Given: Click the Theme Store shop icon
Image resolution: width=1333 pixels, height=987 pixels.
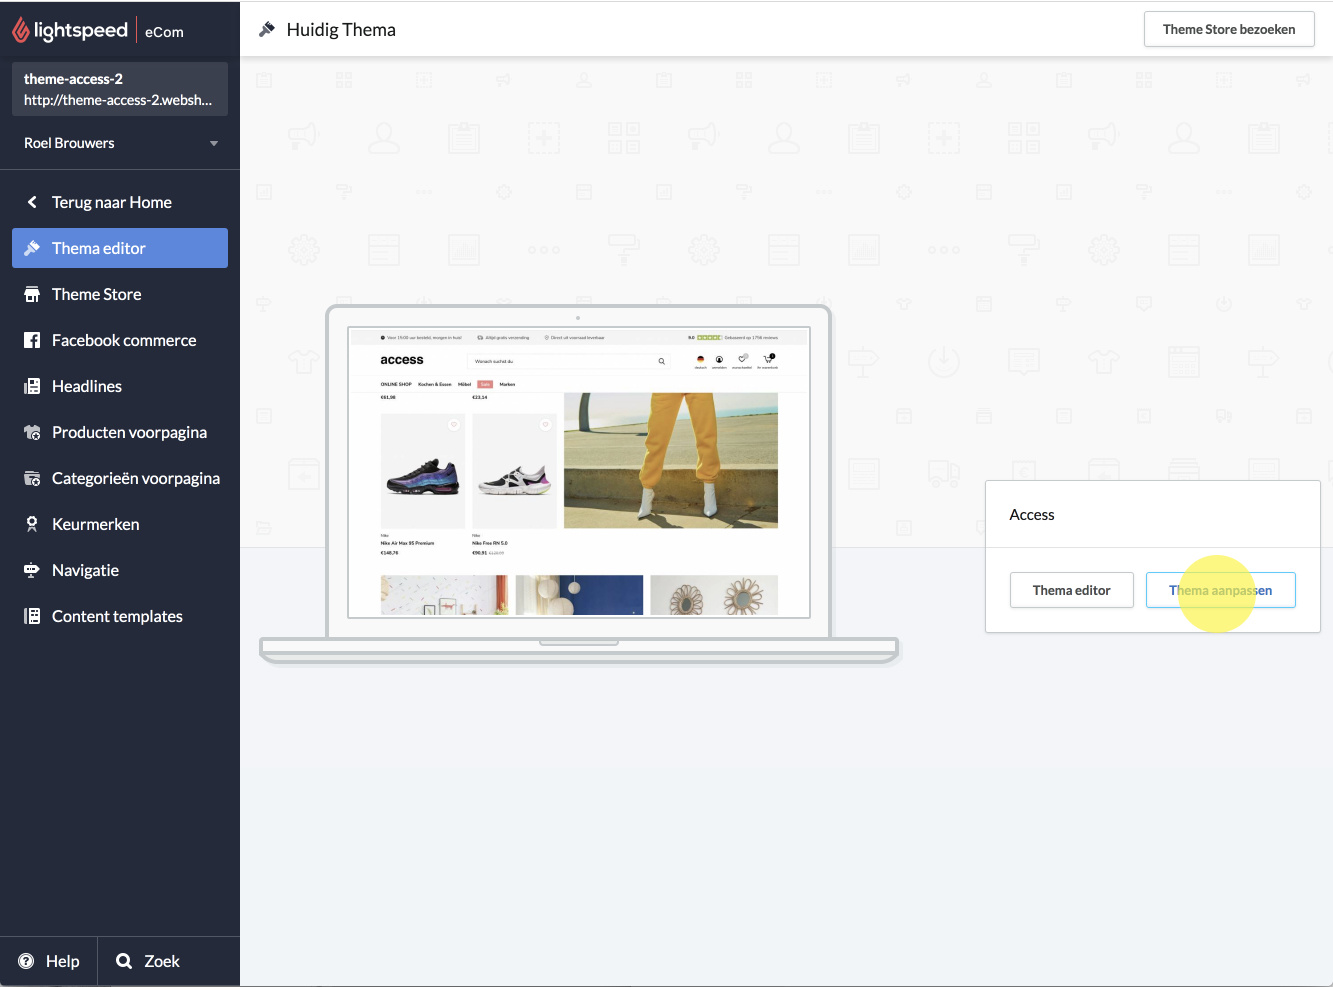Looking at the screenshot, I should [32, 294].
